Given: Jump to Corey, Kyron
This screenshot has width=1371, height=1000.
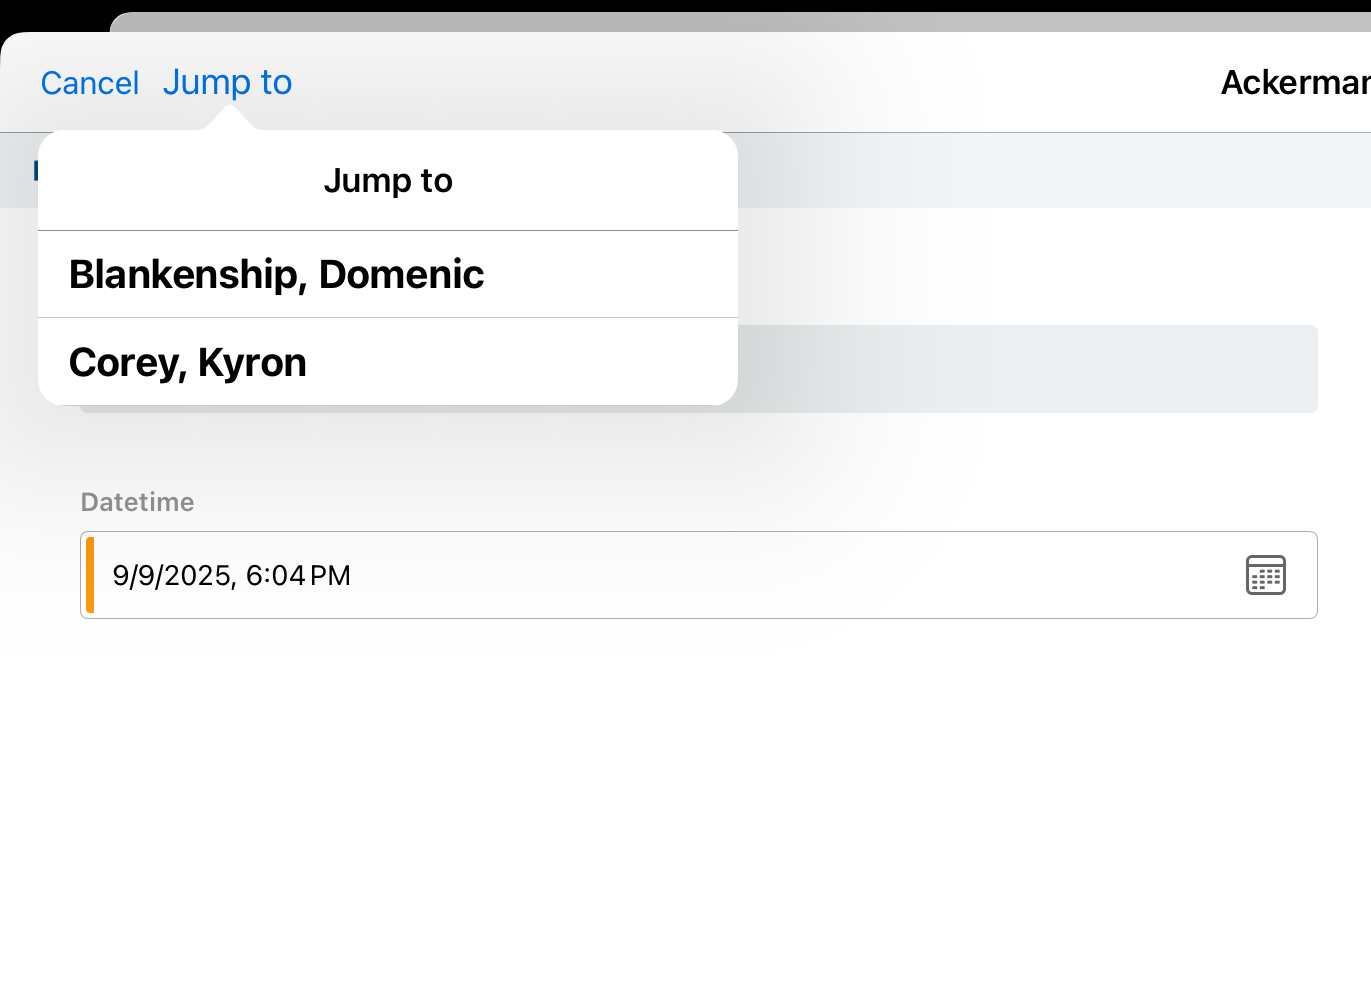Looking at the screenshot, I should pos(188,363).
